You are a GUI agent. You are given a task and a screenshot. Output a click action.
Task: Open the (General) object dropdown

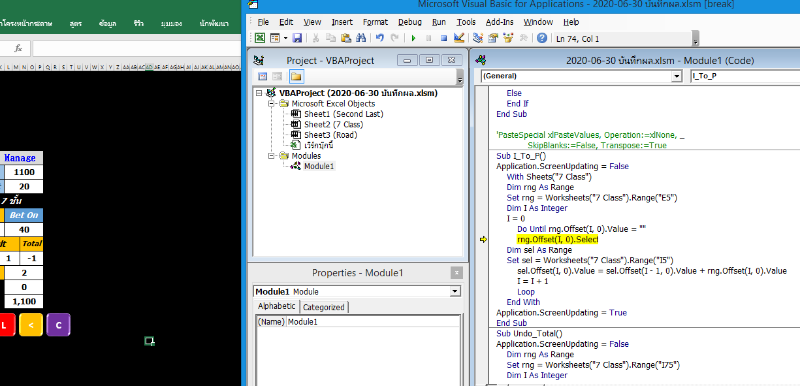(x=677, y=76)
